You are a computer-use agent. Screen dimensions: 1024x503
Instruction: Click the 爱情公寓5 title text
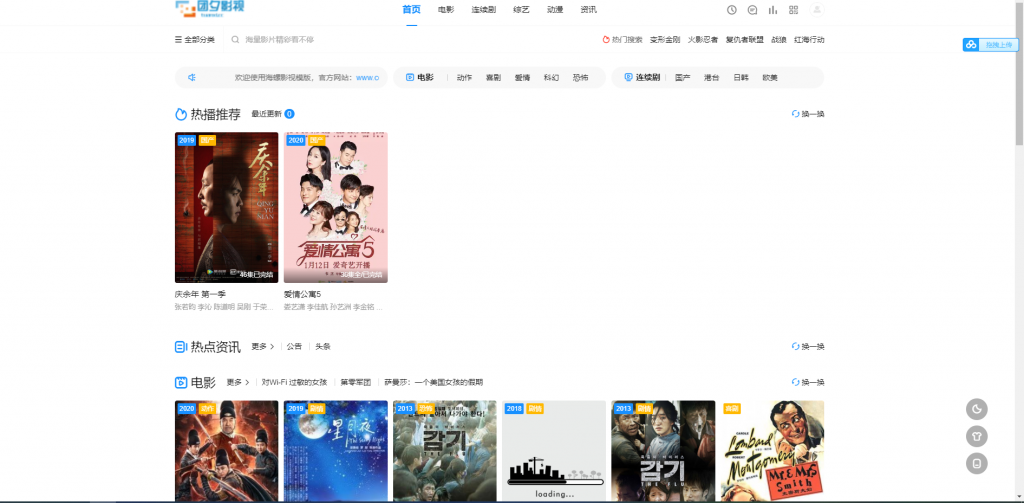point(302,295)
